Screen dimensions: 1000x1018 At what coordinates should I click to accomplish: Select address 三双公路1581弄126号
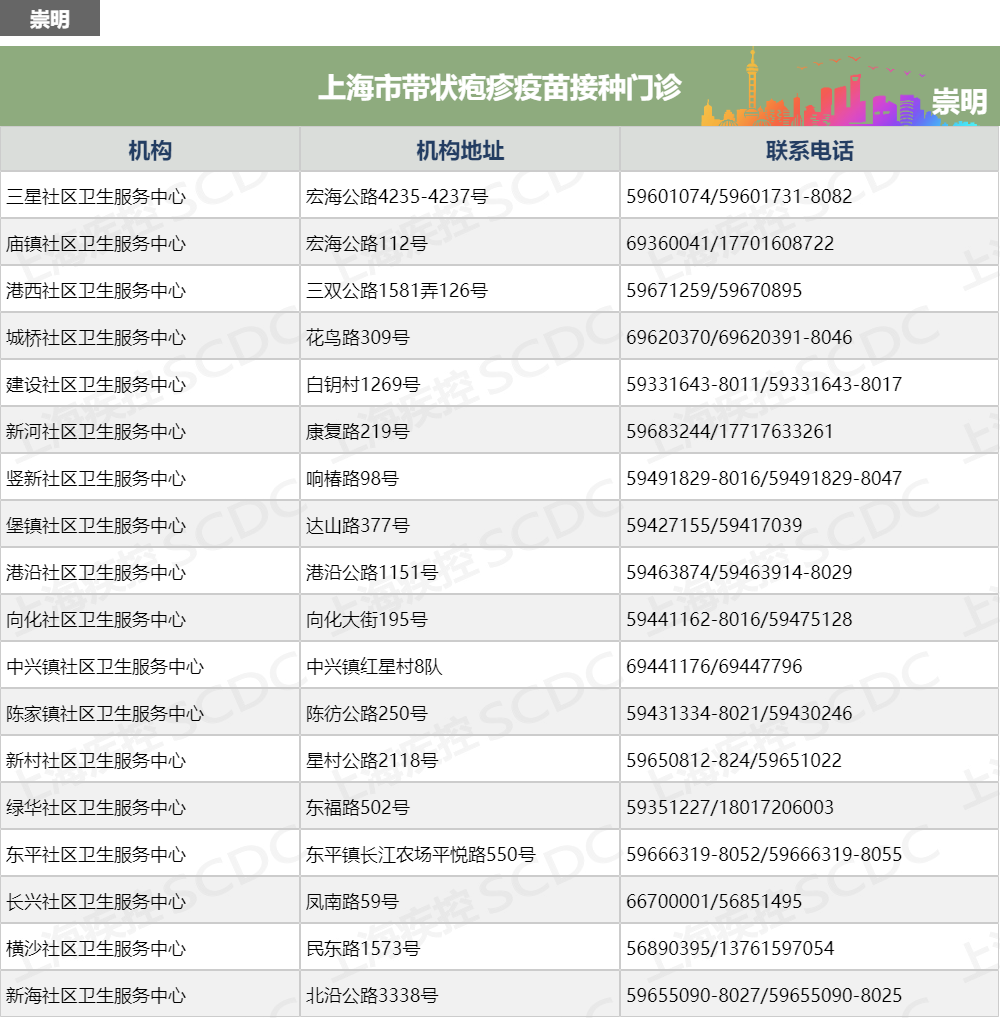click(397, 290)
